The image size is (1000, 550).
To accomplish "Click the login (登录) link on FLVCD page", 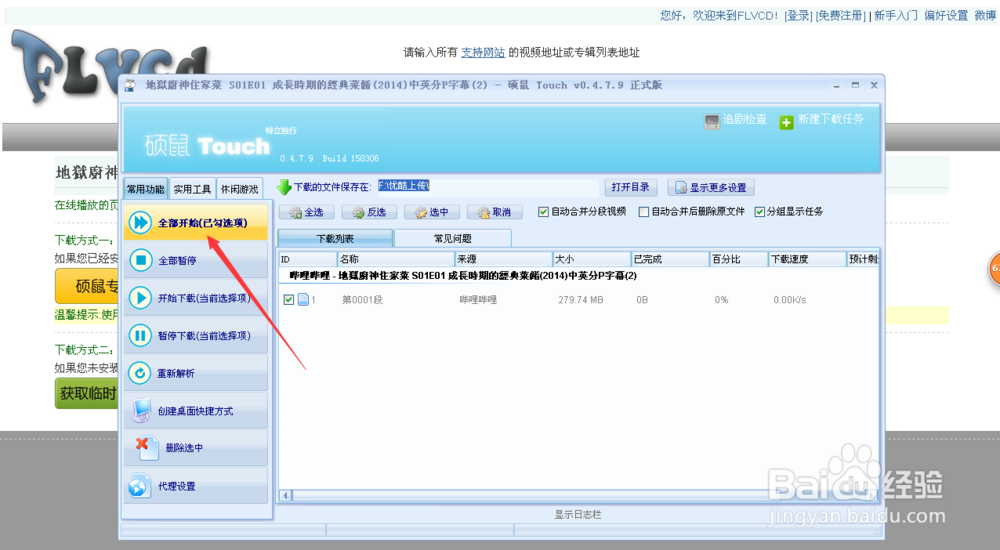I will point(798,15).
